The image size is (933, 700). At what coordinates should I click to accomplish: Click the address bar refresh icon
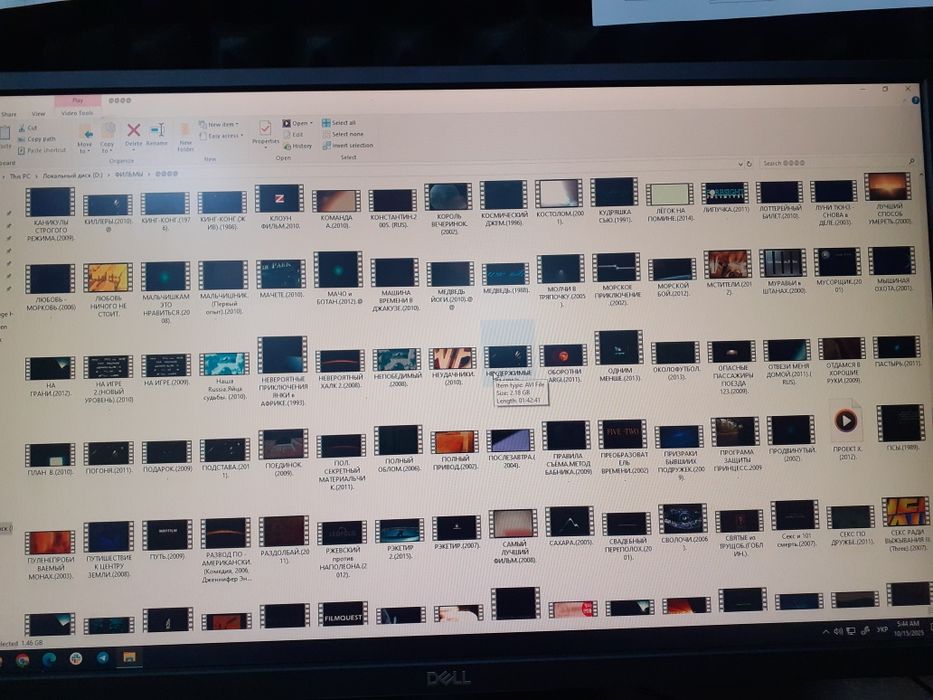click(749, 164)
